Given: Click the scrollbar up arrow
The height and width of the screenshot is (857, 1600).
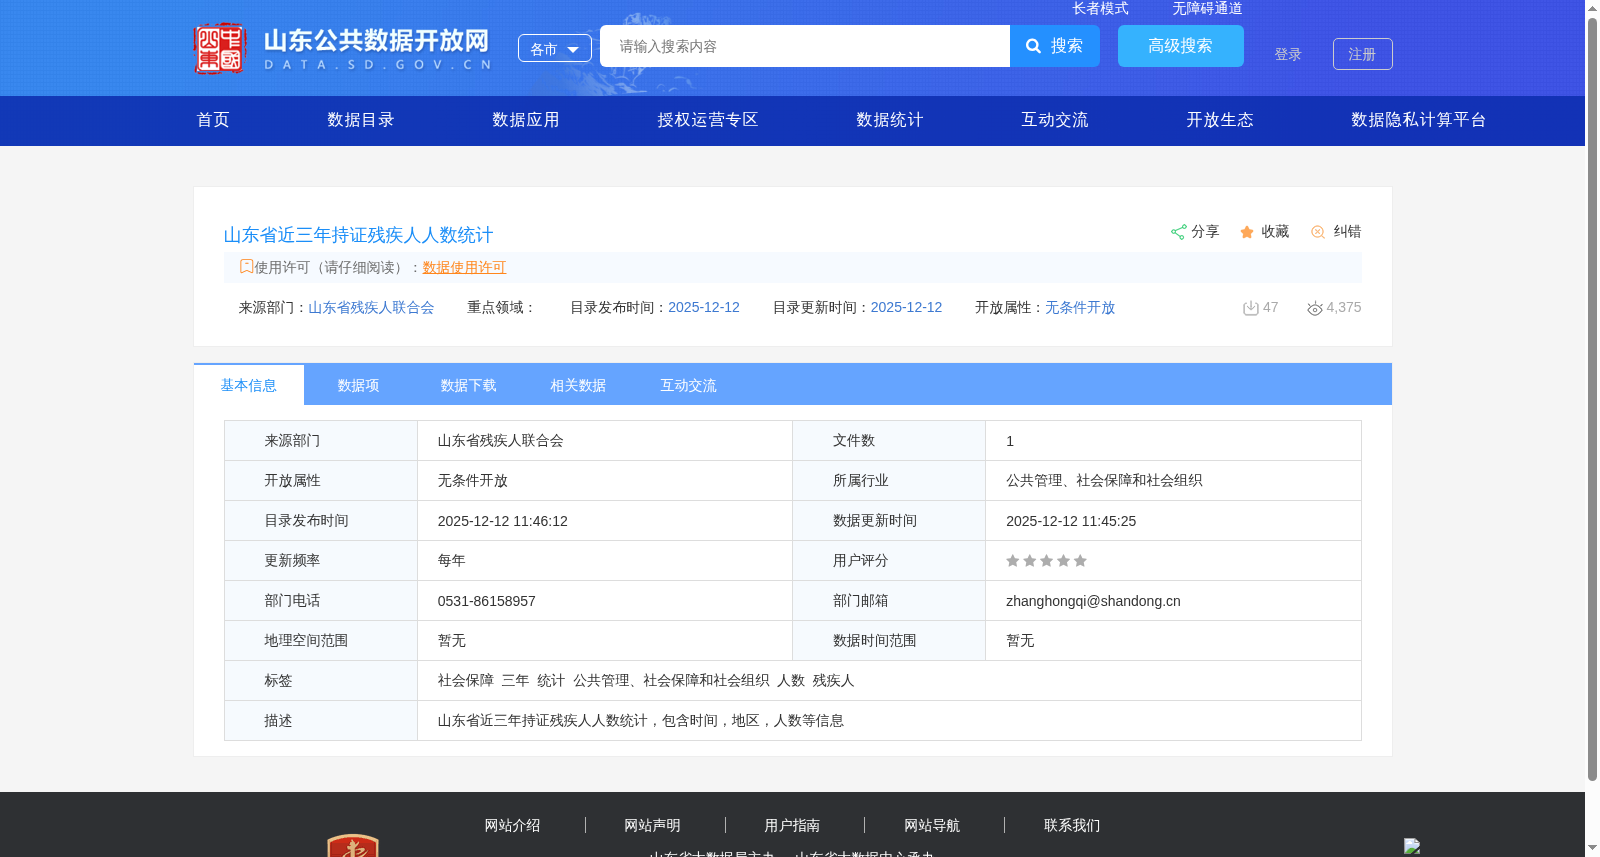Looking at the screenshot, I should coord(1592,7).
